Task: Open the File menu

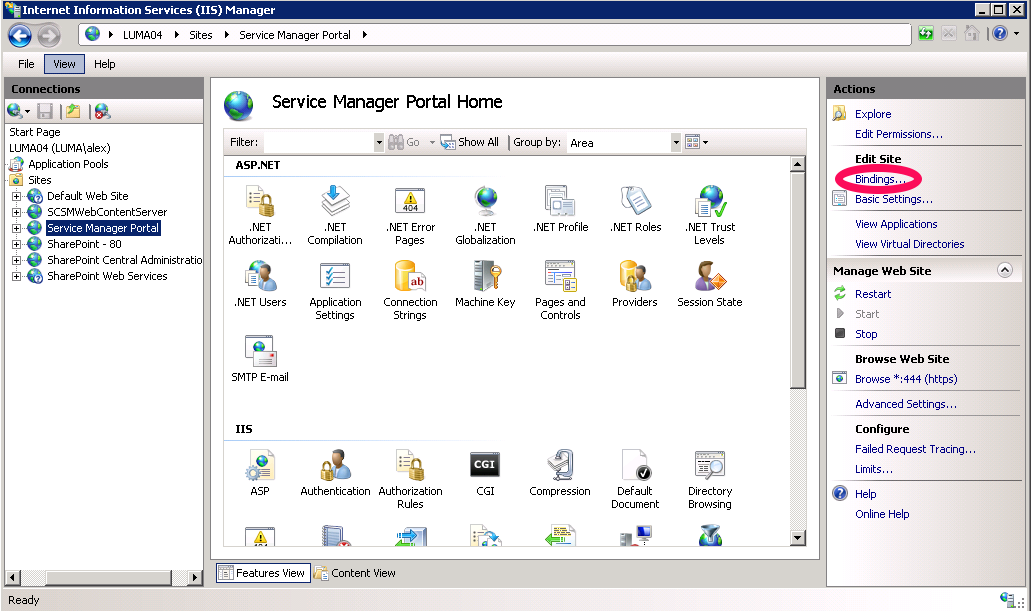Action: 26,64
